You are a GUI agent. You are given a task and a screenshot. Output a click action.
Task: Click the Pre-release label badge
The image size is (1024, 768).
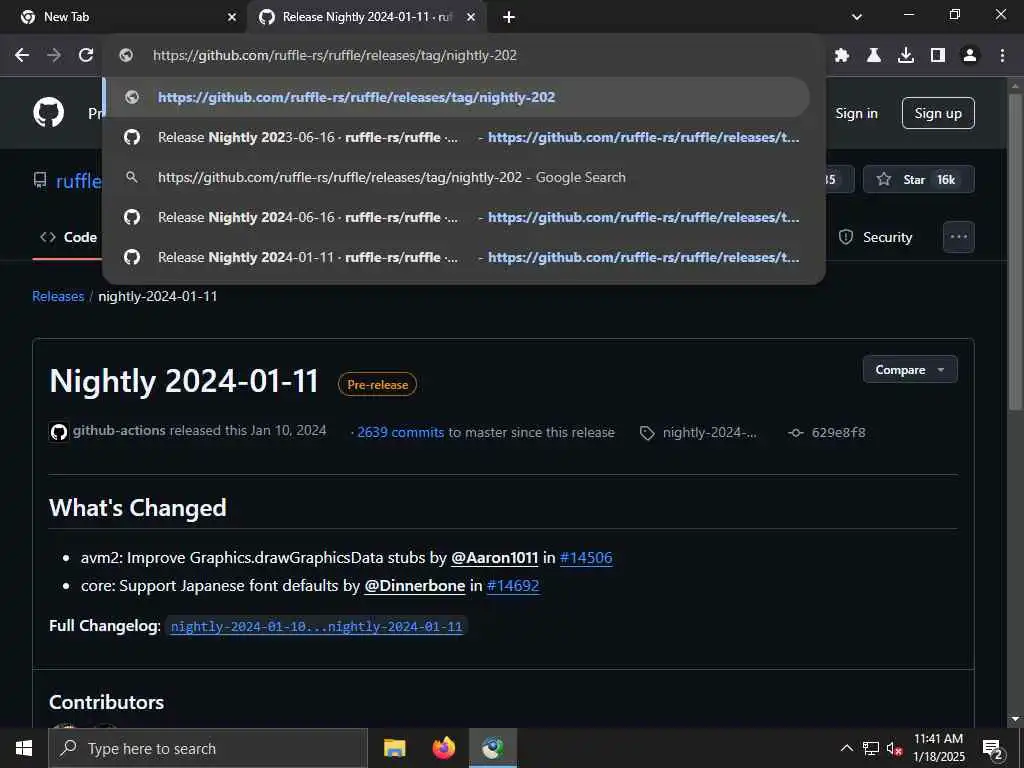377,385
